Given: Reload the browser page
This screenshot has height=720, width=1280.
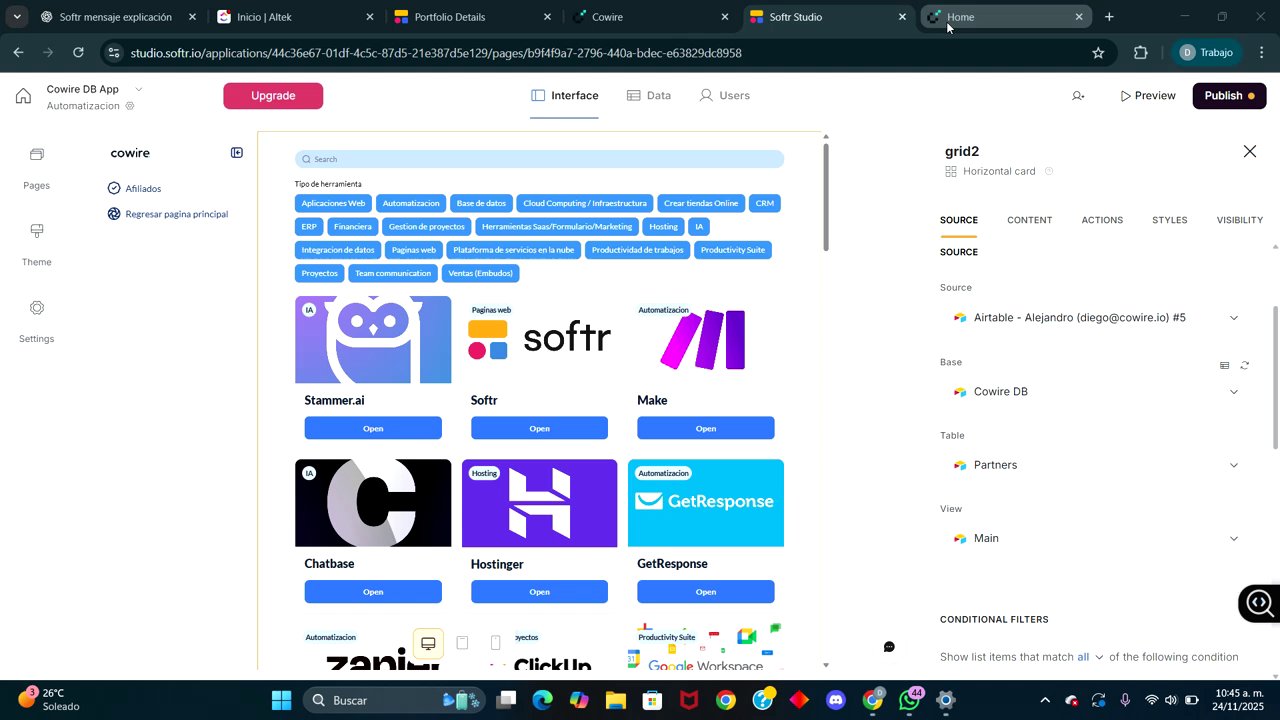Looking at the screenshot, I should [79, 53].
